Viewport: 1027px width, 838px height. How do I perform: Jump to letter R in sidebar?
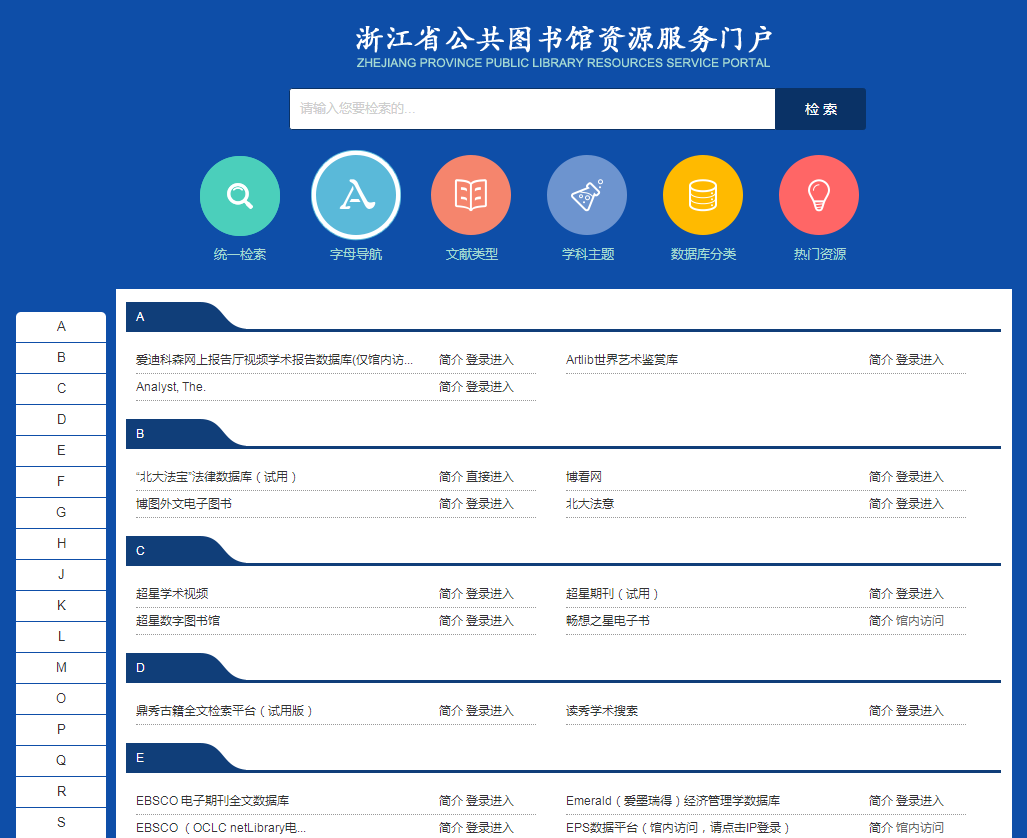click(x=61, y=791)
